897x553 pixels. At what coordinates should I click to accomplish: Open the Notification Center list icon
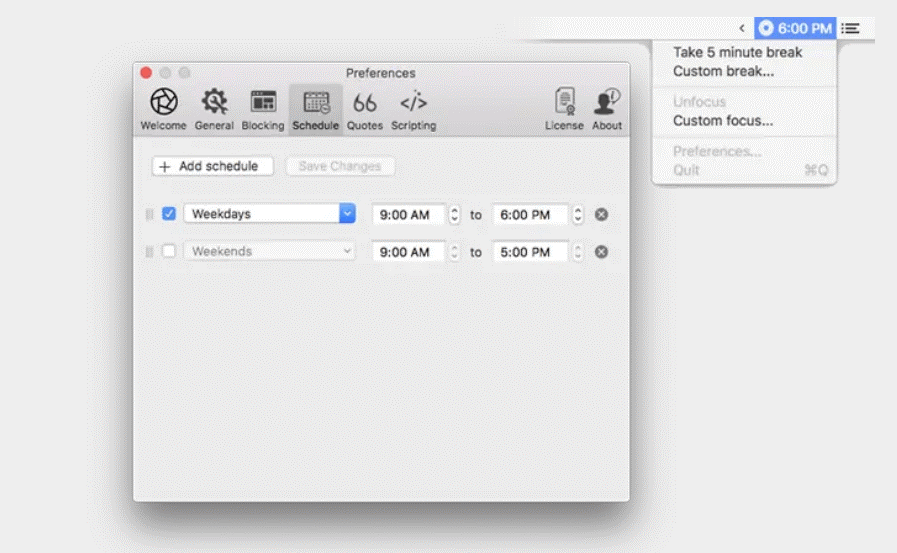pos(850,28)
